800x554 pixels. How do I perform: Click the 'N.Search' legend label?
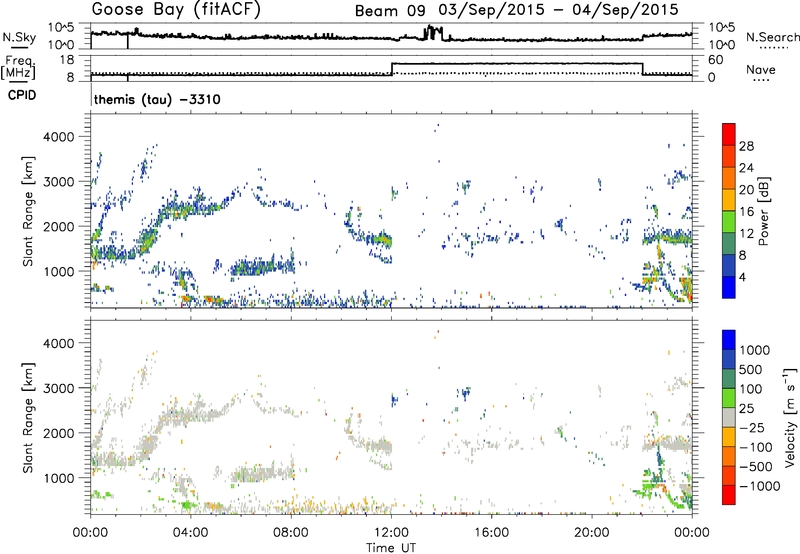pyautogui.click(x=772, y=37)
